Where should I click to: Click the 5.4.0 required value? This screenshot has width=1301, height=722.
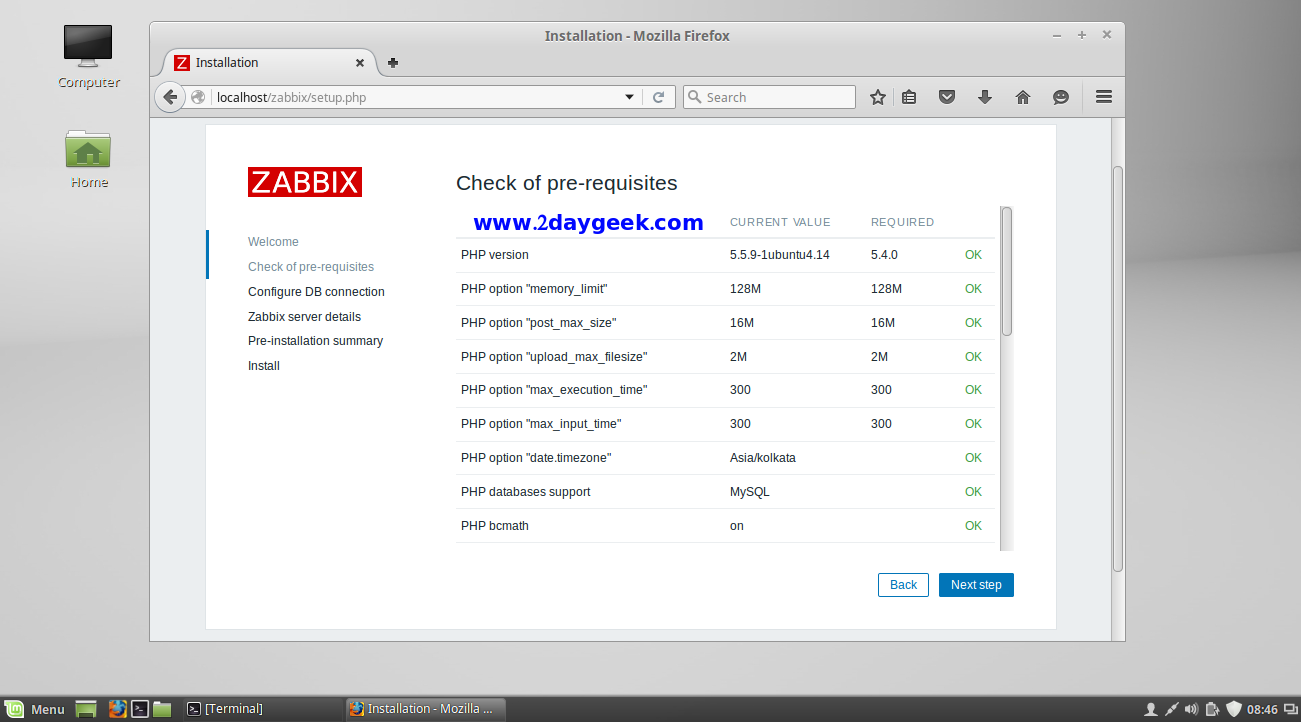click(884, 255)
